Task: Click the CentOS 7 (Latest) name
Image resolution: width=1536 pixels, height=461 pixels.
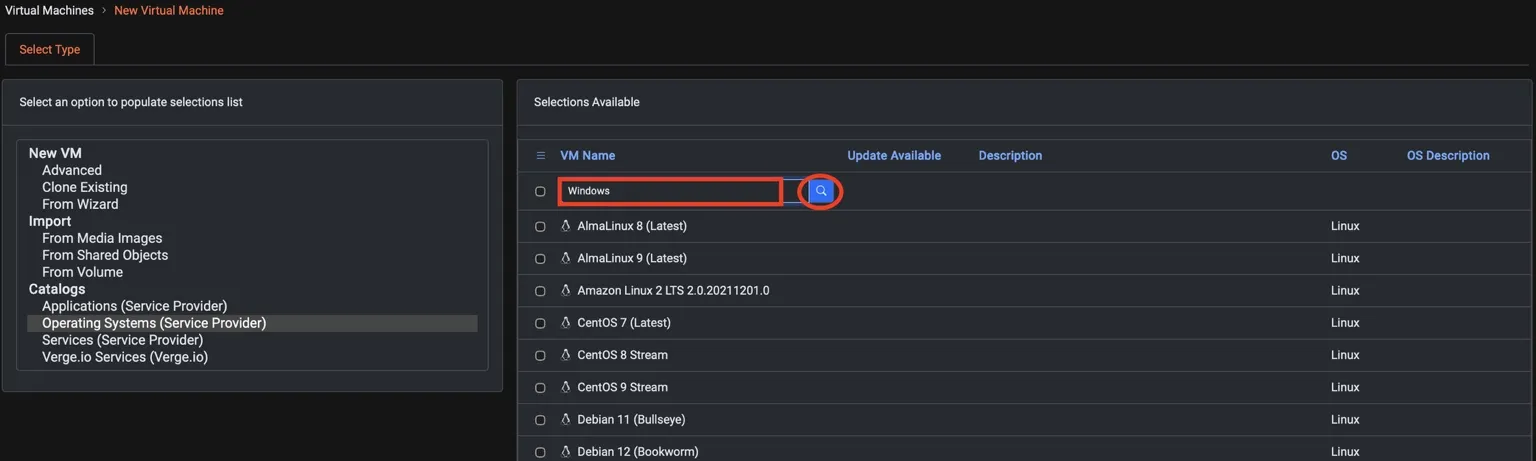Action: click(624, 323)
